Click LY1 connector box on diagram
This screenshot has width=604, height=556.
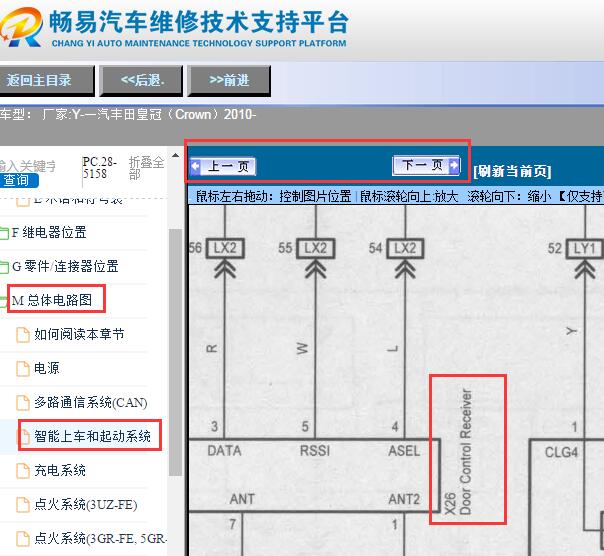pyautogui.click(x=584, y=248)
